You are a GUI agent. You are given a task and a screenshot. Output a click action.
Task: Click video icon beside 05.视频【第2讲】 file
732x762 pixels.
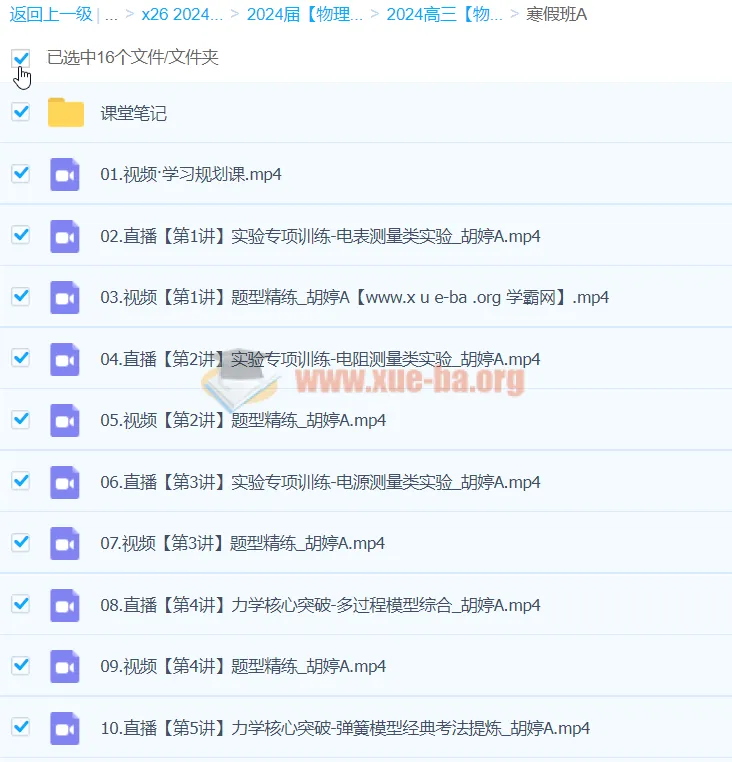point(65,420)
